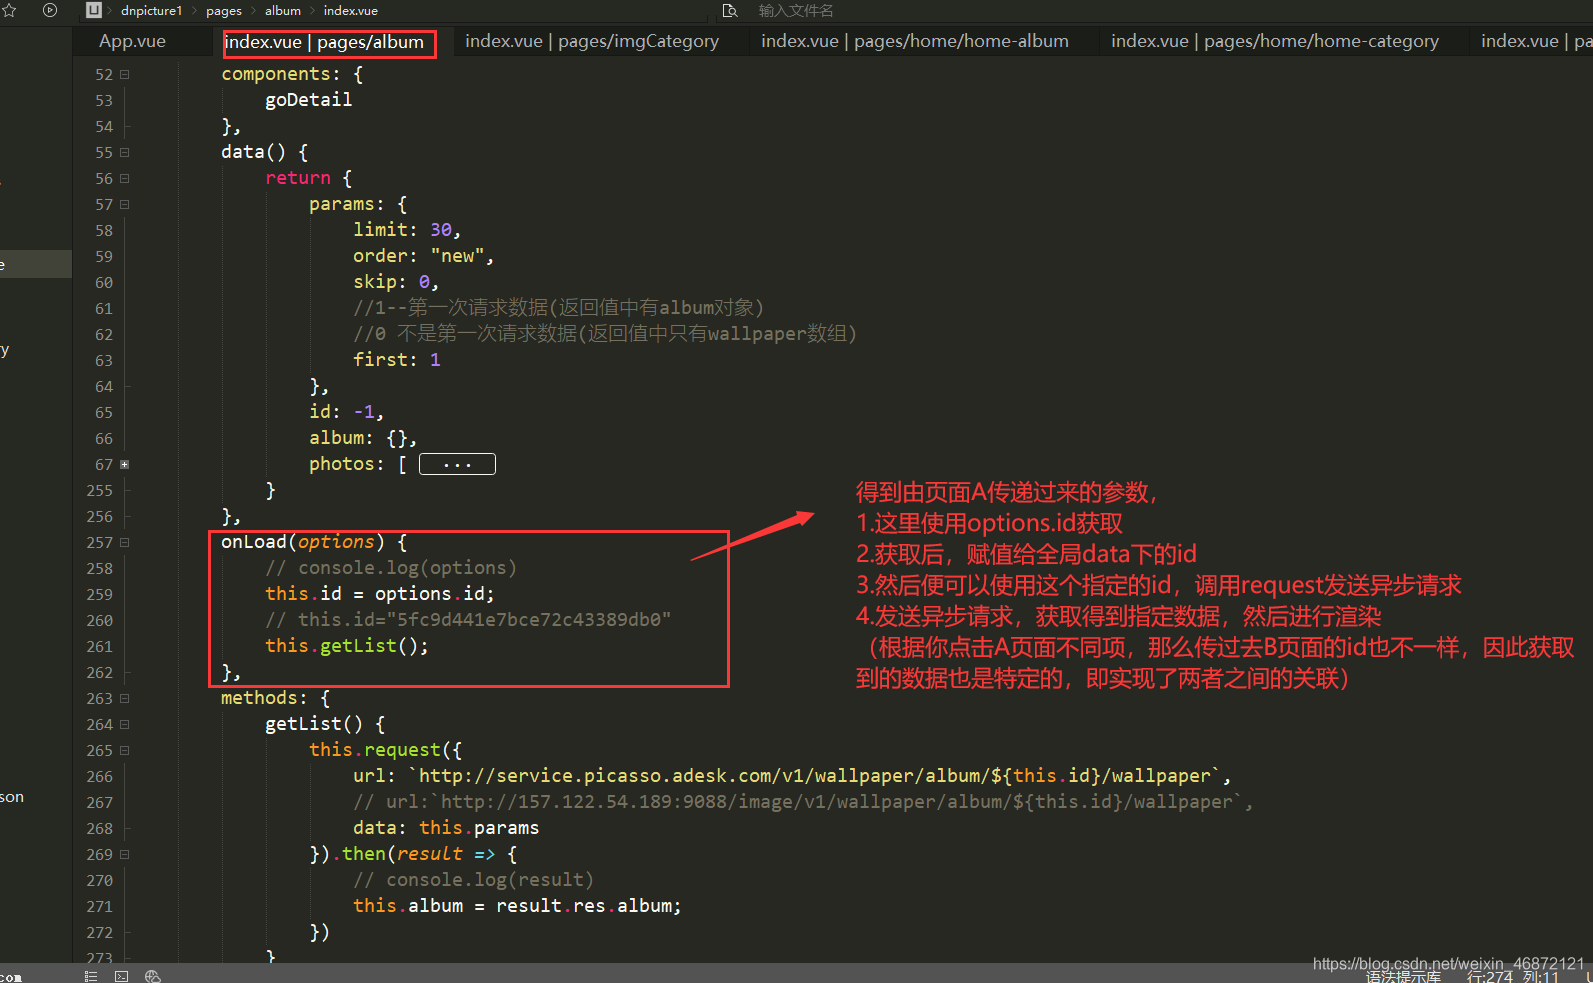This screenshot has width=1593, height=983.
Task: Click 'first: 1' on line 63
Action: point(397,360)
